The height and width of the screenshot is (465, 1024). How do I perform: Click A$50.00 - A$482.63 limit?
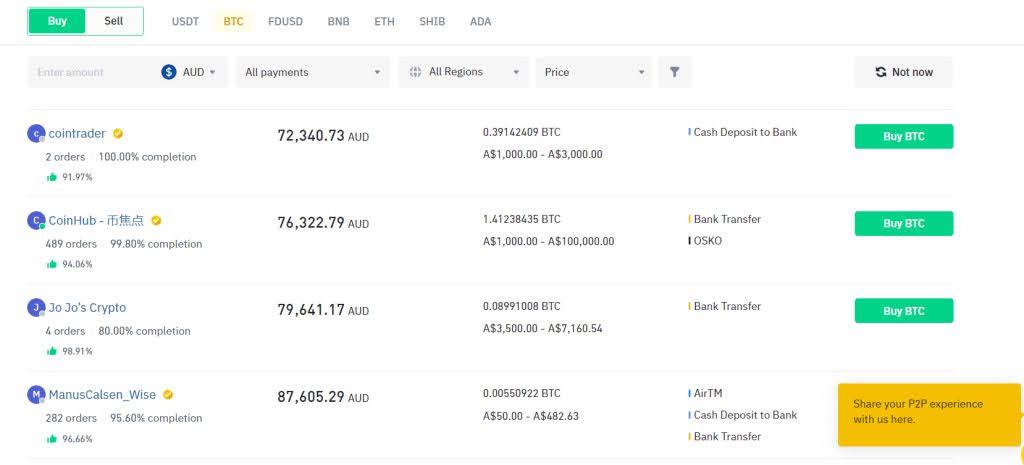(x=531, y=416)
